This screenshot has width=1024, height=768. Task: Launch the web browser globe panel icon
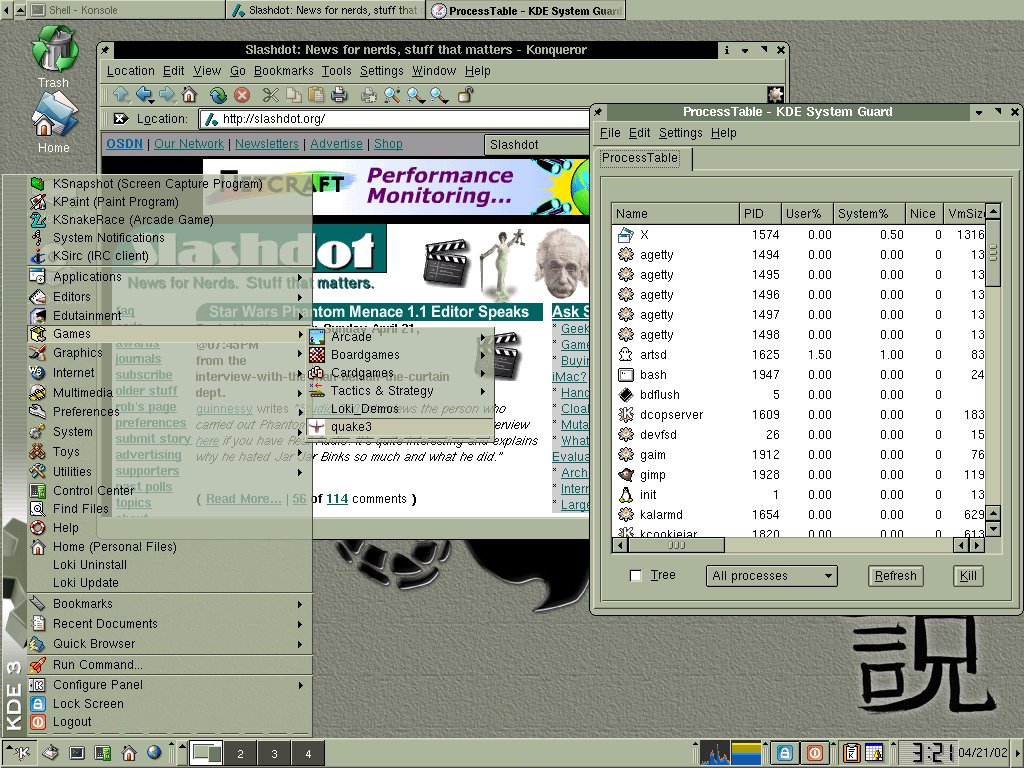154,753
